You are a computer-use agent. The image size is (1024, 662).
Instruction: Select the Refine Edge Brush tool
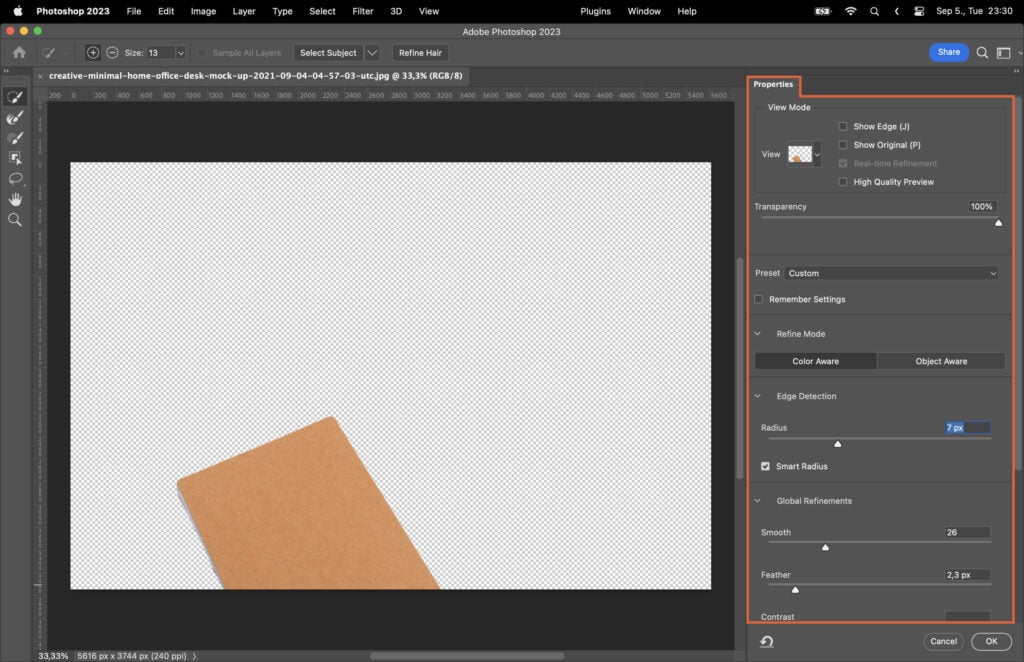tap(16, 117)
